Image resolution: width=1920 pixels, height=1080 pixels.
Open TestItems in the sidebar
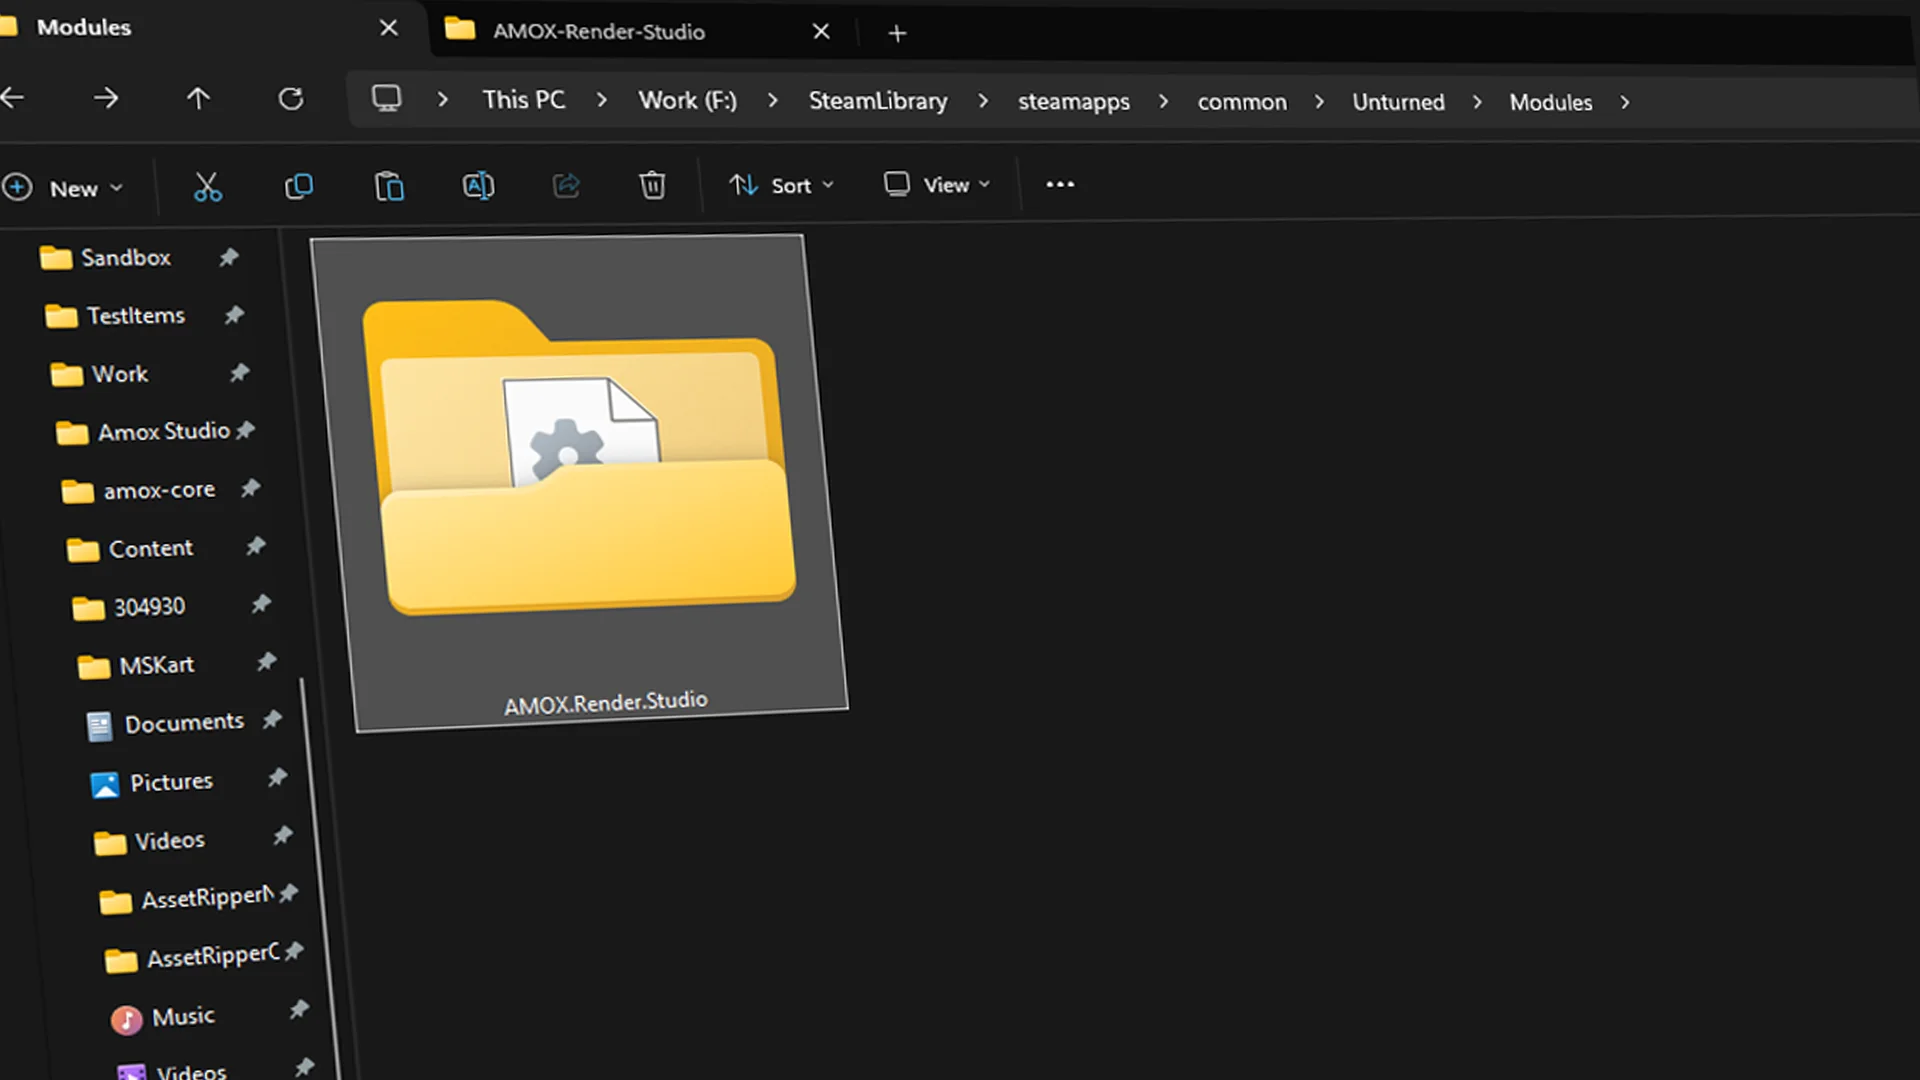click(115, 316)
